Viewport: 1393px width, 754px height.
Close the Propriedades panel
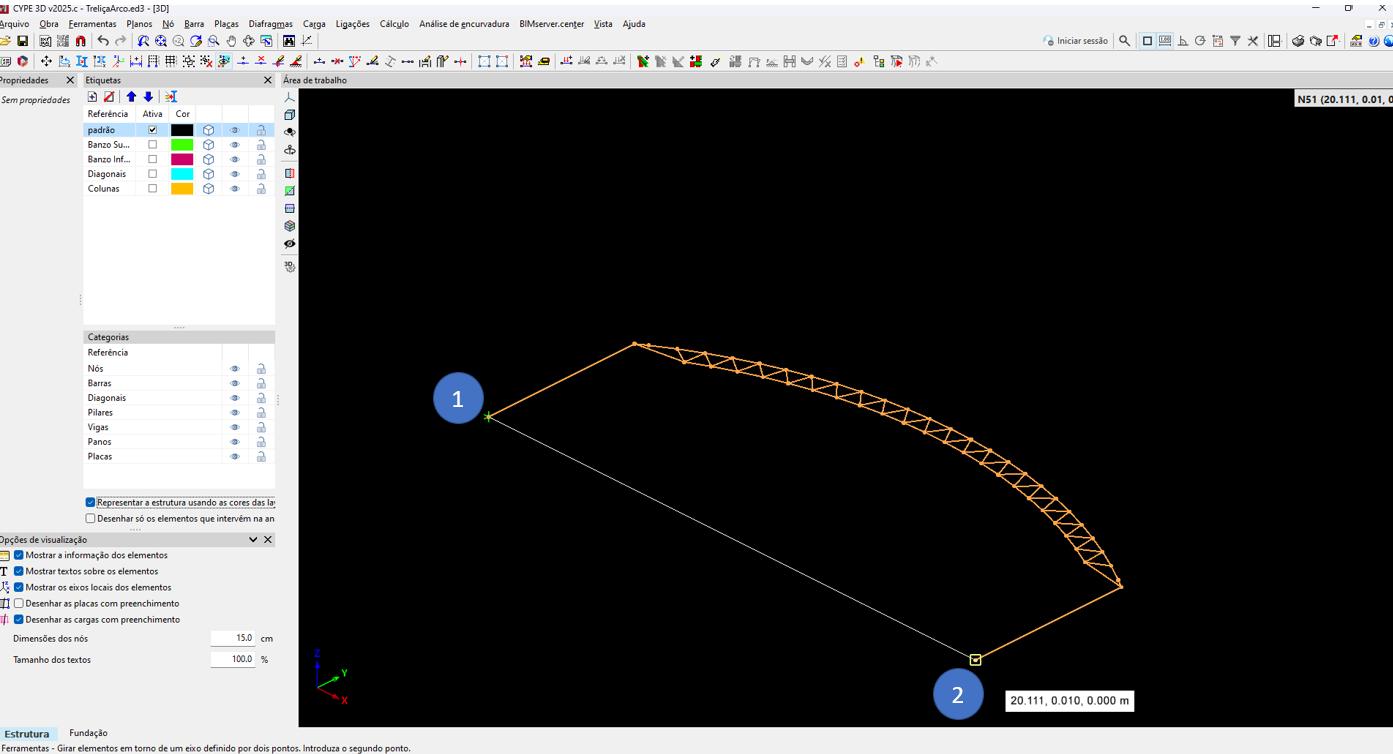click(x=70, y=80)
